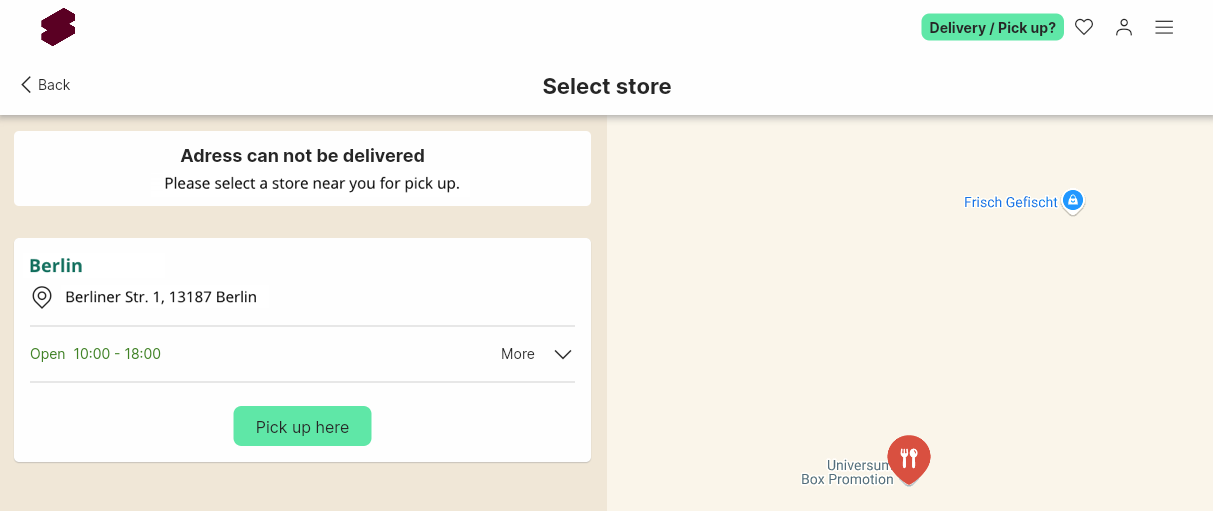Open the user account icon
This screenshot has width=1213, height=511.
(1124, 28)
